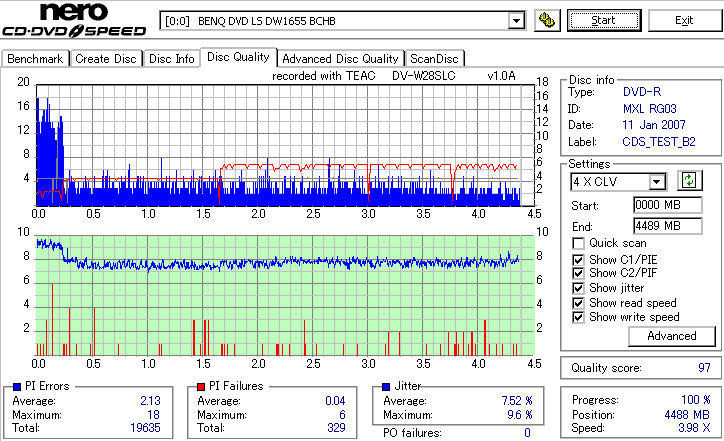The height and width of the screenshot is (441, 724).
Task: Click the Exit button
Action: [x=684, y=20]
